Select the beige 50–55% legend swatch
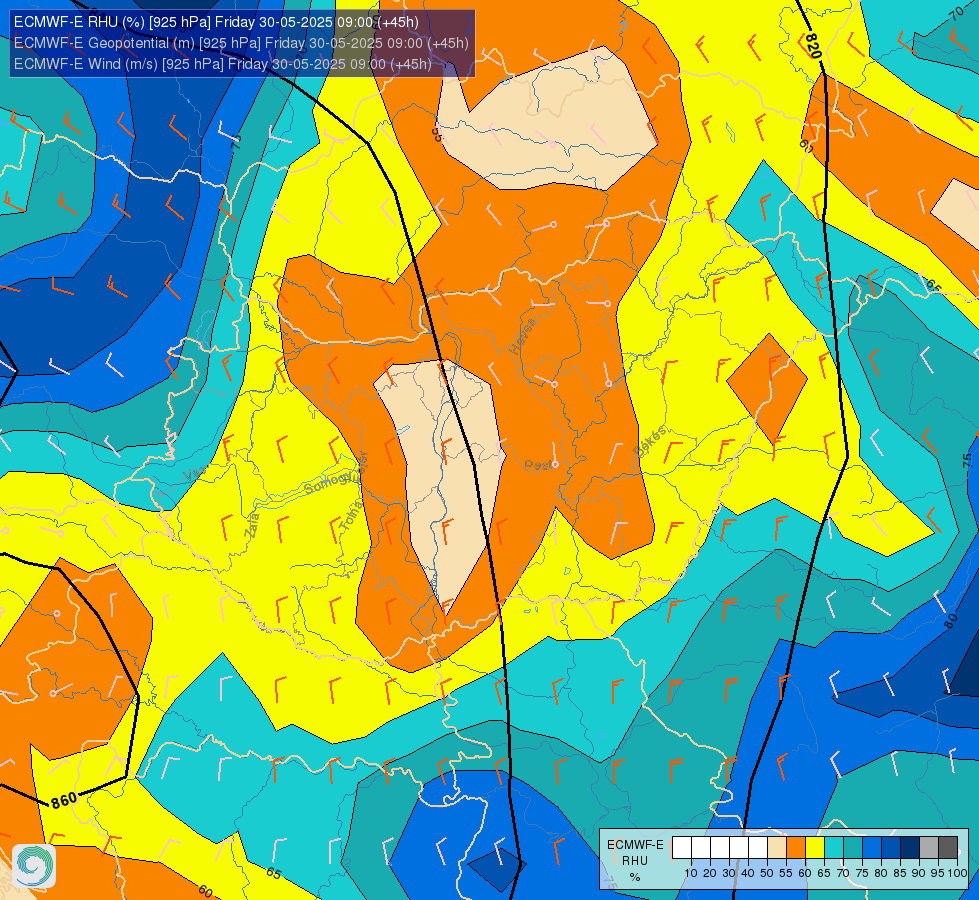Image resolution: width=979 pixels, height=900 pixels. point(777,848)
